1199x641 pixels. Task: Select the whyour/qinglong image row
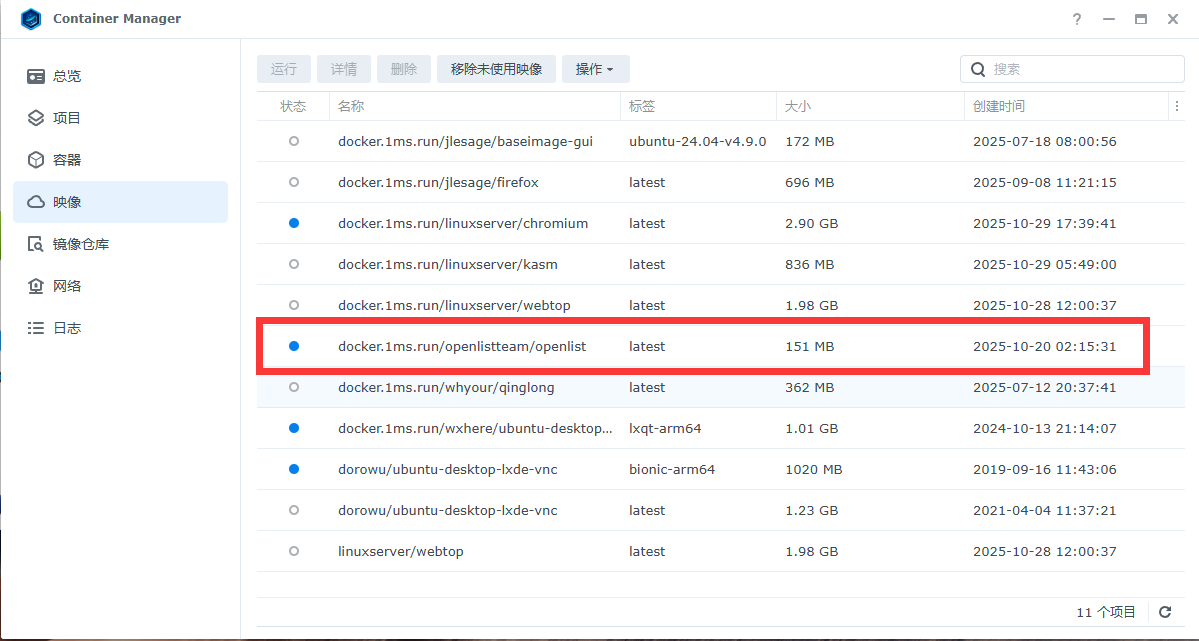pyautogui.click(x=446, y=387)
